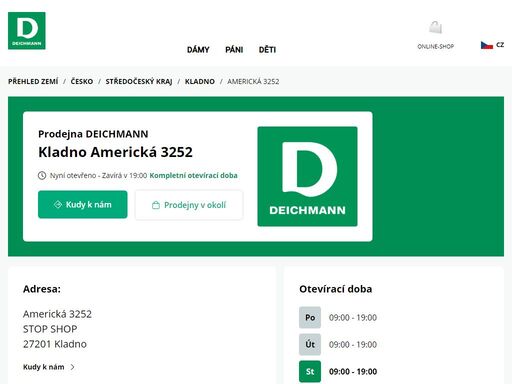Image resolution: width=512 pixels, height=384 pixels.
Task: Open the PÁNI menu
Action: (x=234, y=50)
